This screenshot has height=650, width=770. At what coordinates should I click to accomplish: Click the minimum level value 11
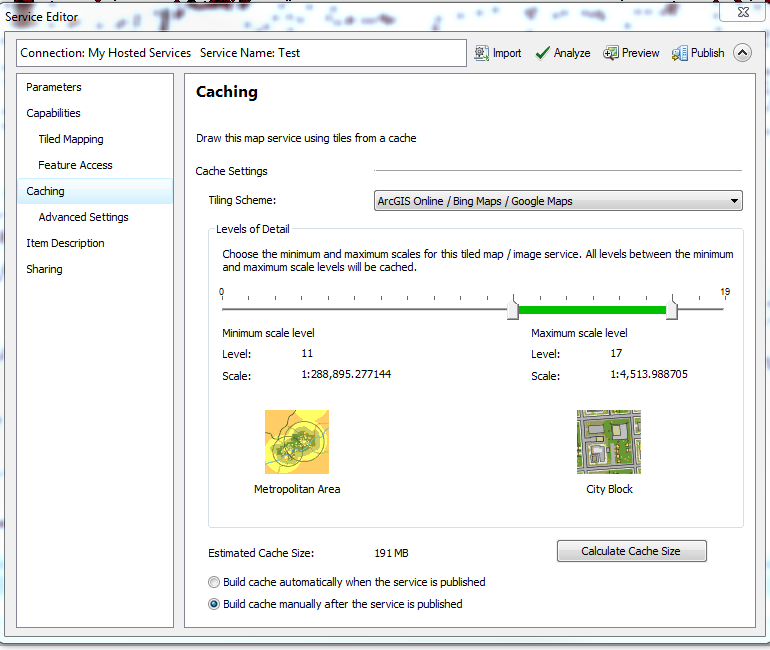[307, 353]
